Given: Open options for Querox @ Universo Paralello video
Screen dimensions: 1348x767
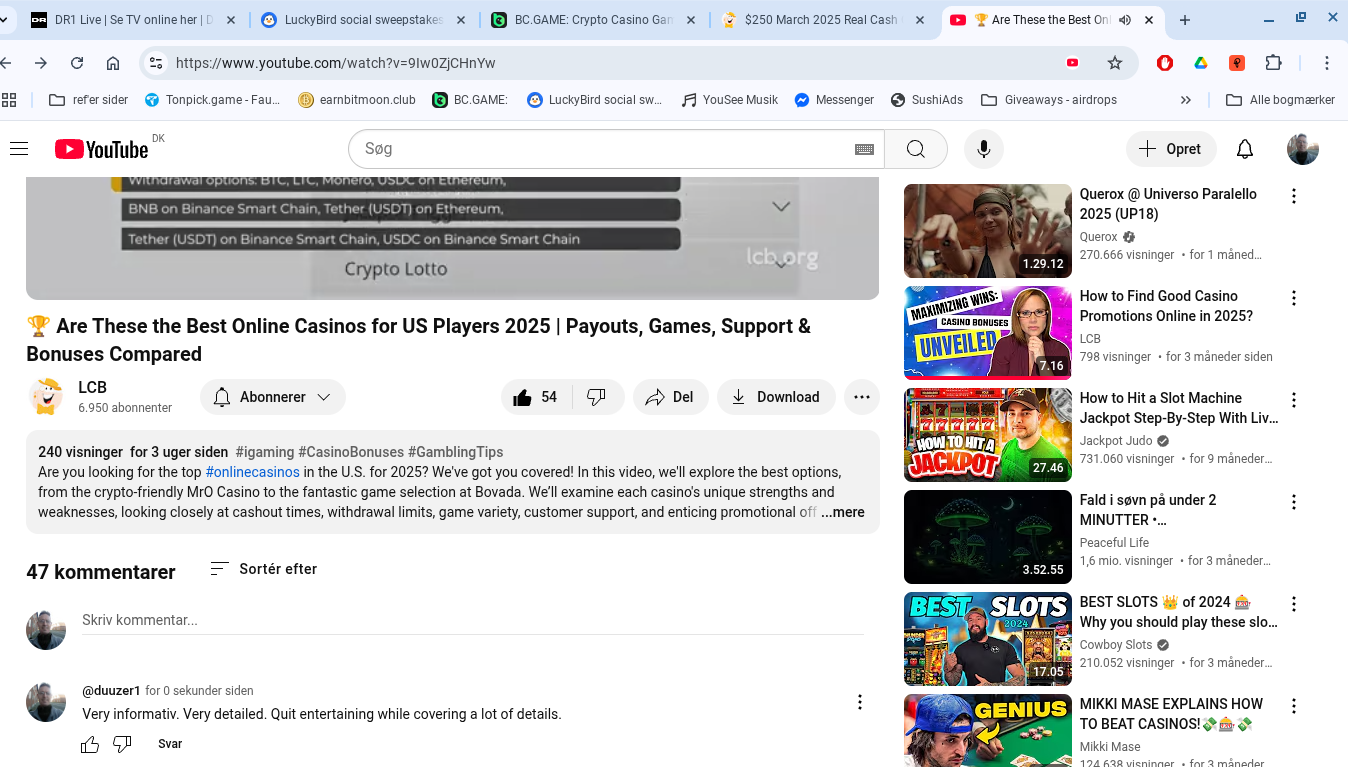Looking at the screenshot, I should (x=1294, y=196).
